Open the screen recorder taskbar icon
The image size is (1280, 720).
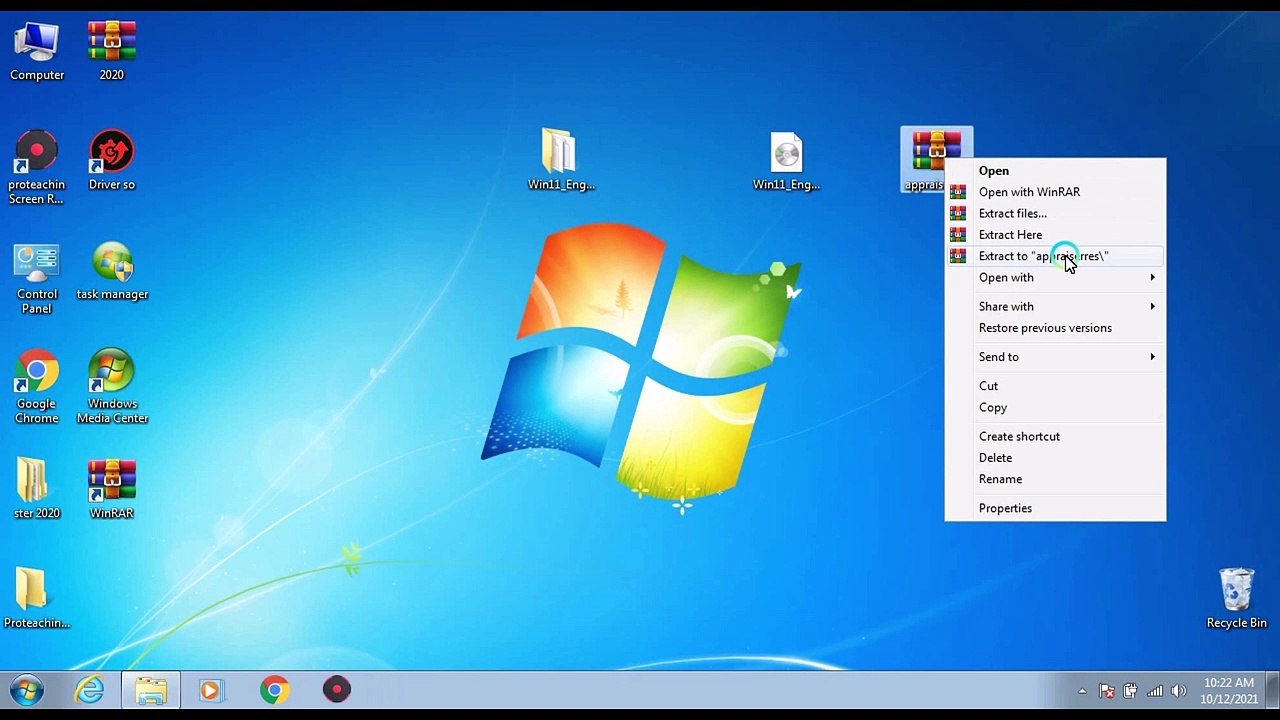(337, 690)
